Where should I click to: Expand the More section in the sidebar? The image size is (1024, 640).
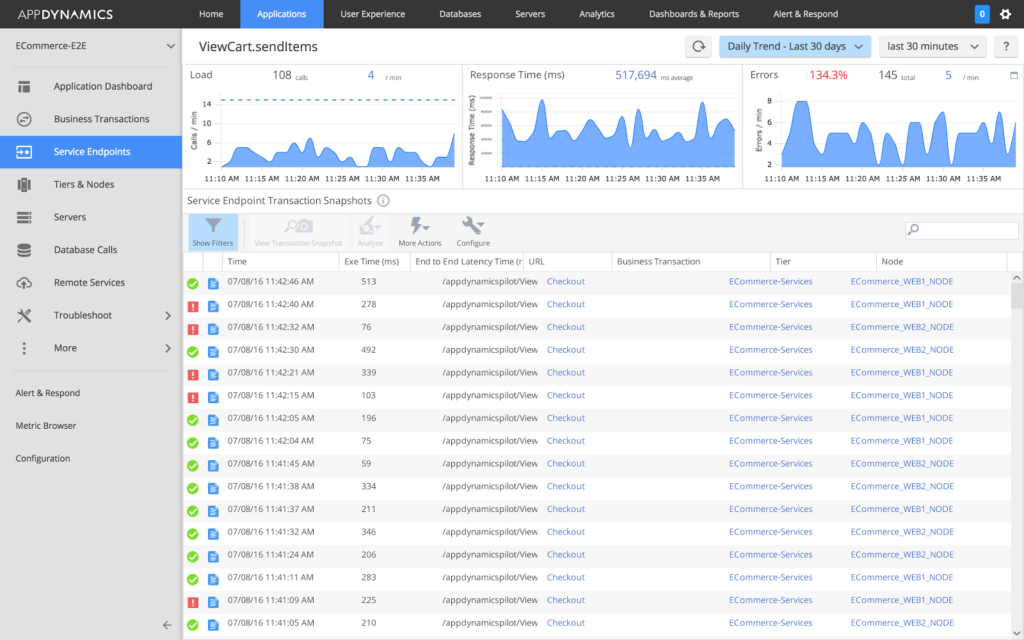pyautogui.click(x=65, y=347)
